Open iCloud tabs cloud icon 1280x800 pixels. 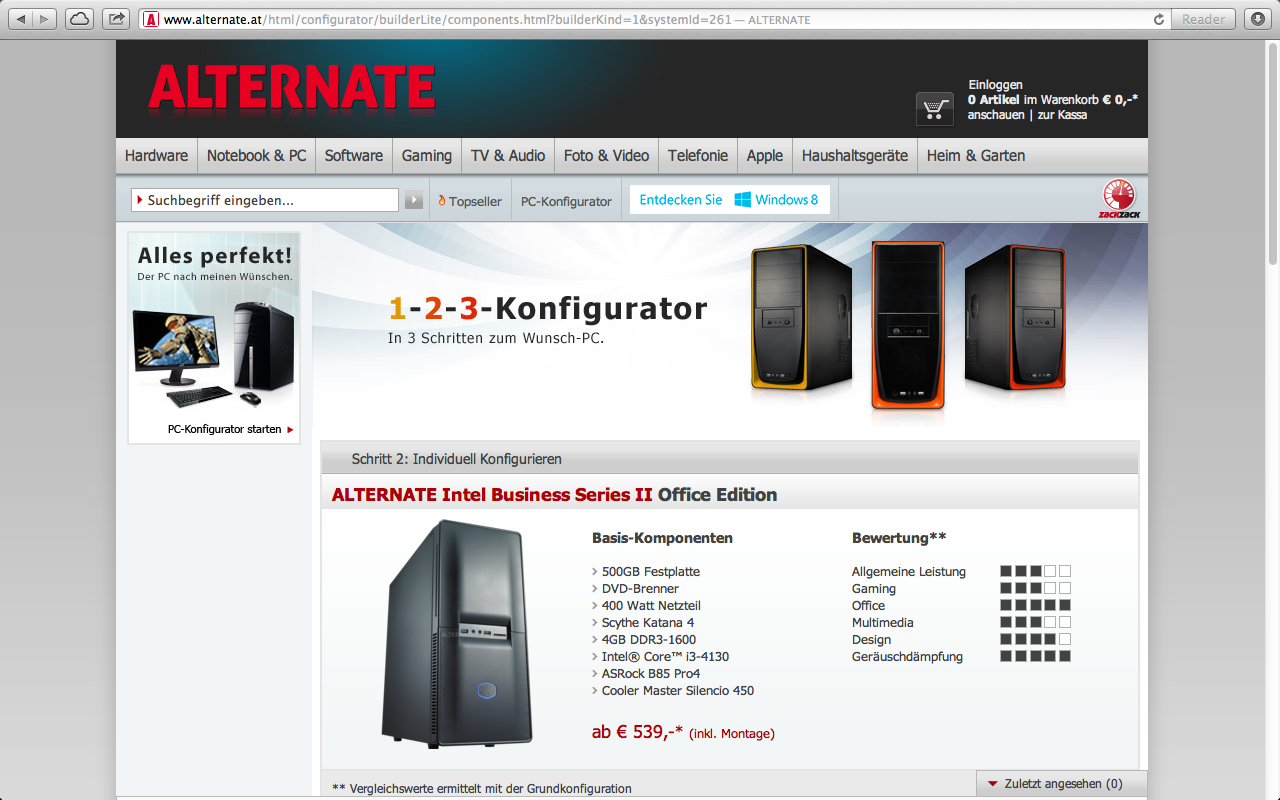coord(80,19)
